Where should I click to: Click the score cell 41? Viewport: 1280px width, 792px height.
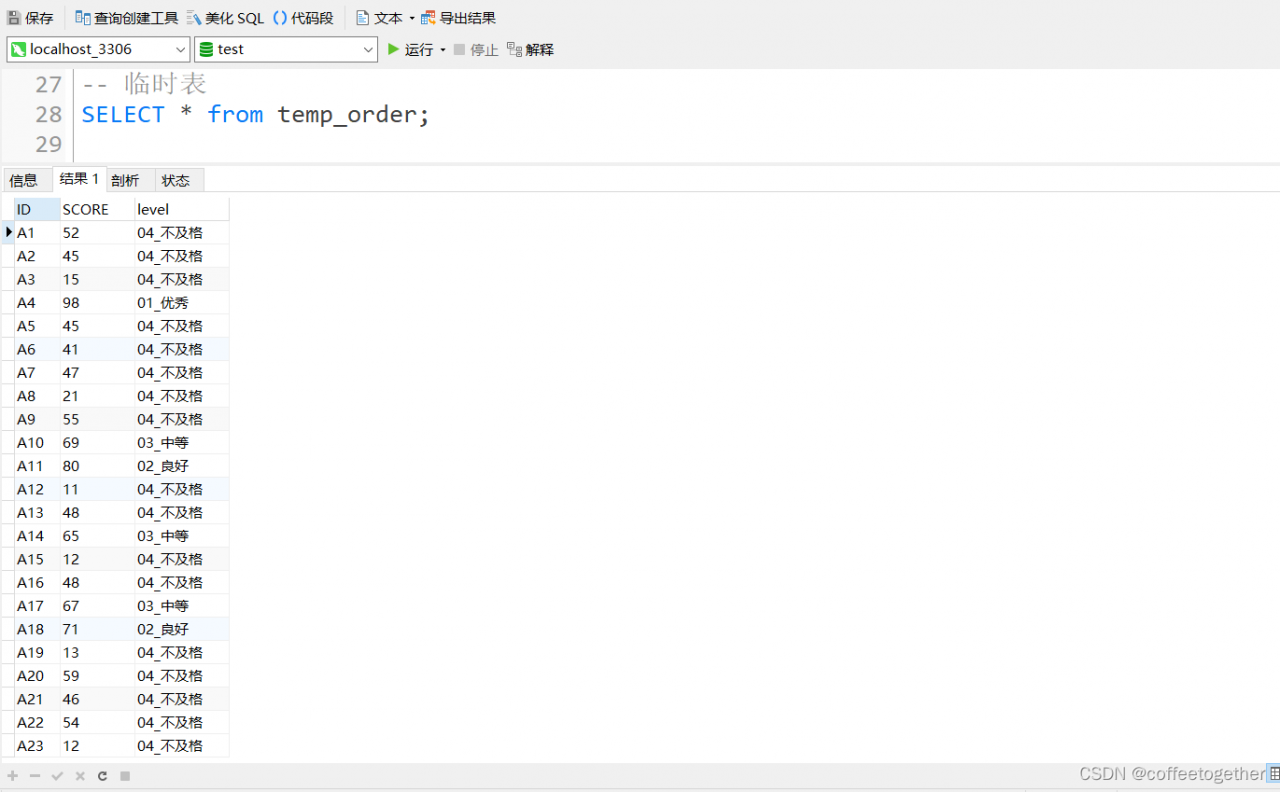click(97, 349)
